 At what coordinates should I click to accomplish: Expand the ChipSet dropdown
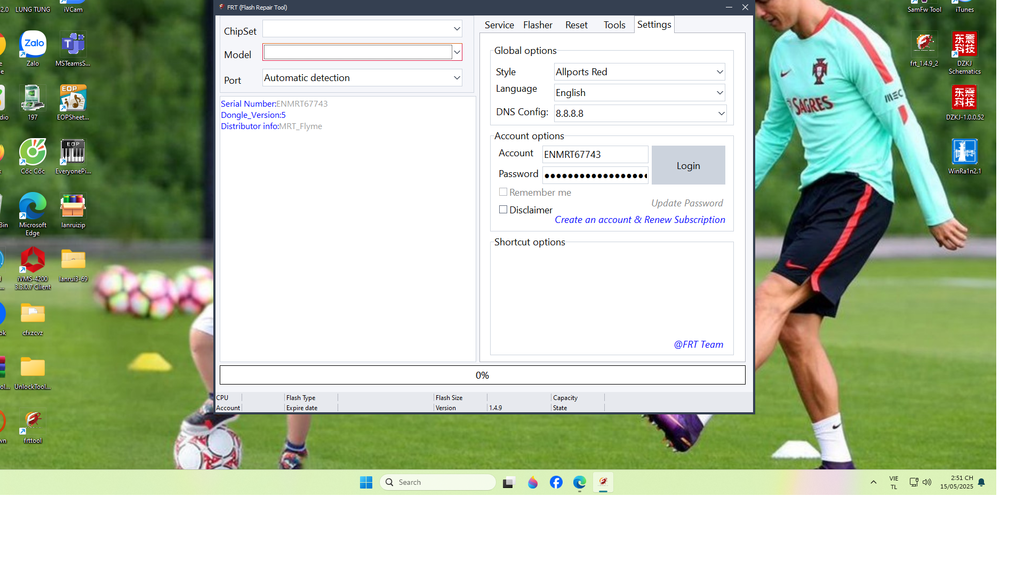tap(456, 29)
